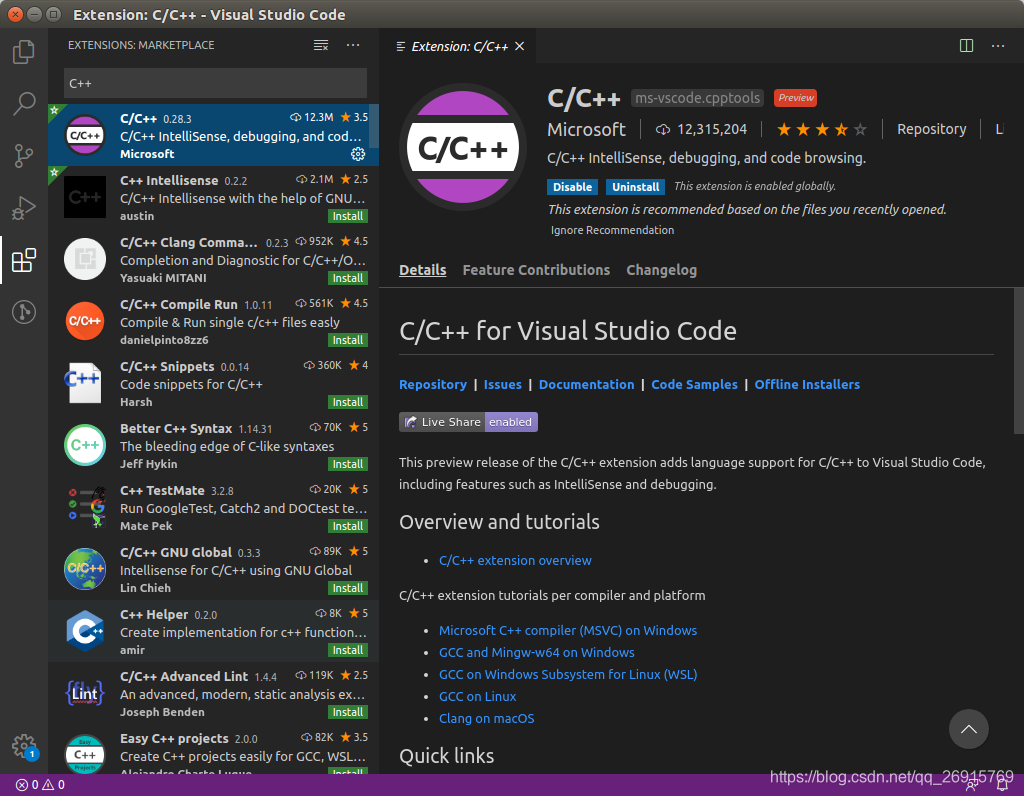Click the Live Share enabled badge

tap(468, 422)
